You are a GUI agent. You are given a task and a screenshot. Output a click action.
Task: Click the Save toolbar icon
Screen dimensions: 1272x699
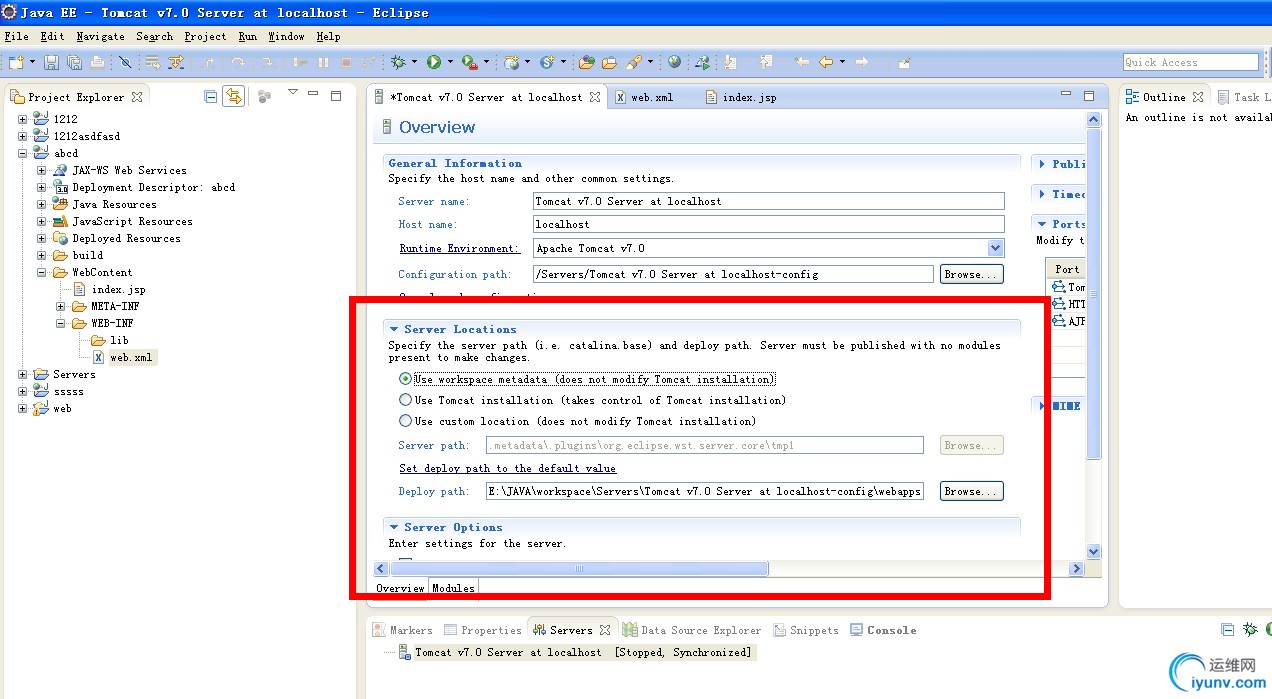[x=51, y=62]
